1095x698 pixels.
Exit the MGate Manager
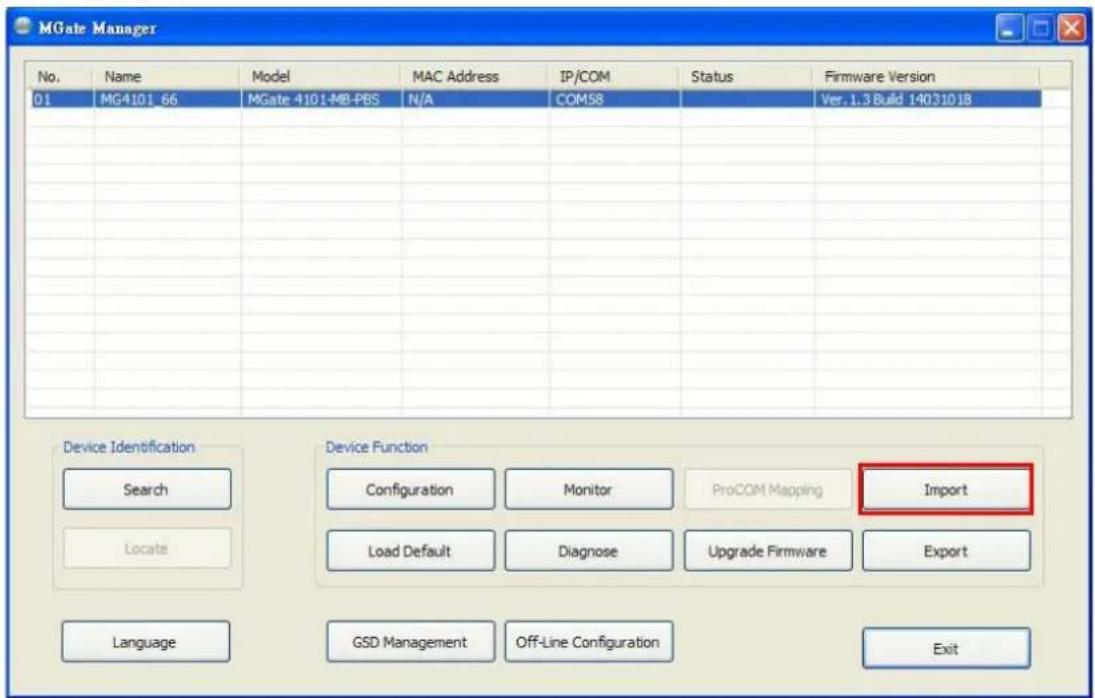click(946, 648)
